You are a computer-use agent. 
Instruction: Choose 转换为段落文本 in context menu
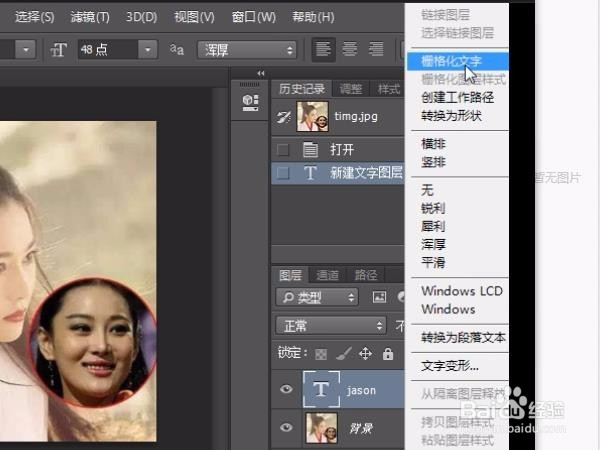point(458,338)
